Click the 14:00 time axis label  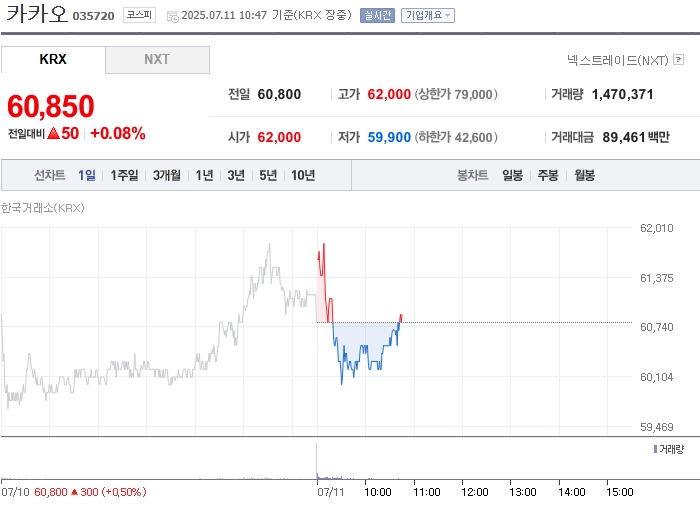[x=571, y=492]
